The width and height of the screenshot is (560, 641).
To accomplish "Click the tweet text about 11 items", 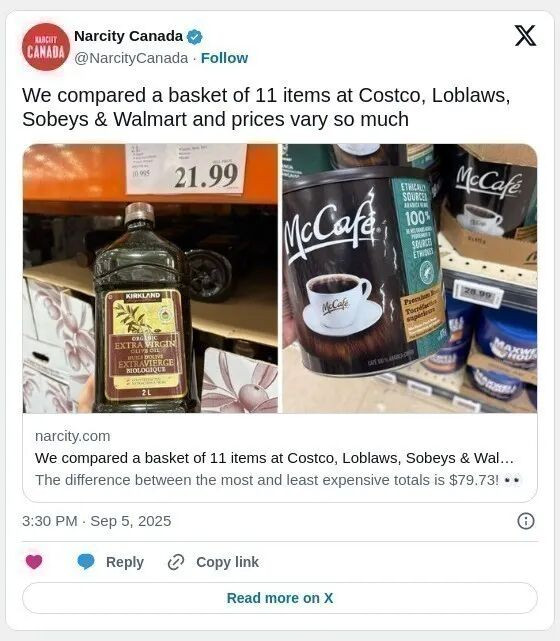I will tap(267, 107).
